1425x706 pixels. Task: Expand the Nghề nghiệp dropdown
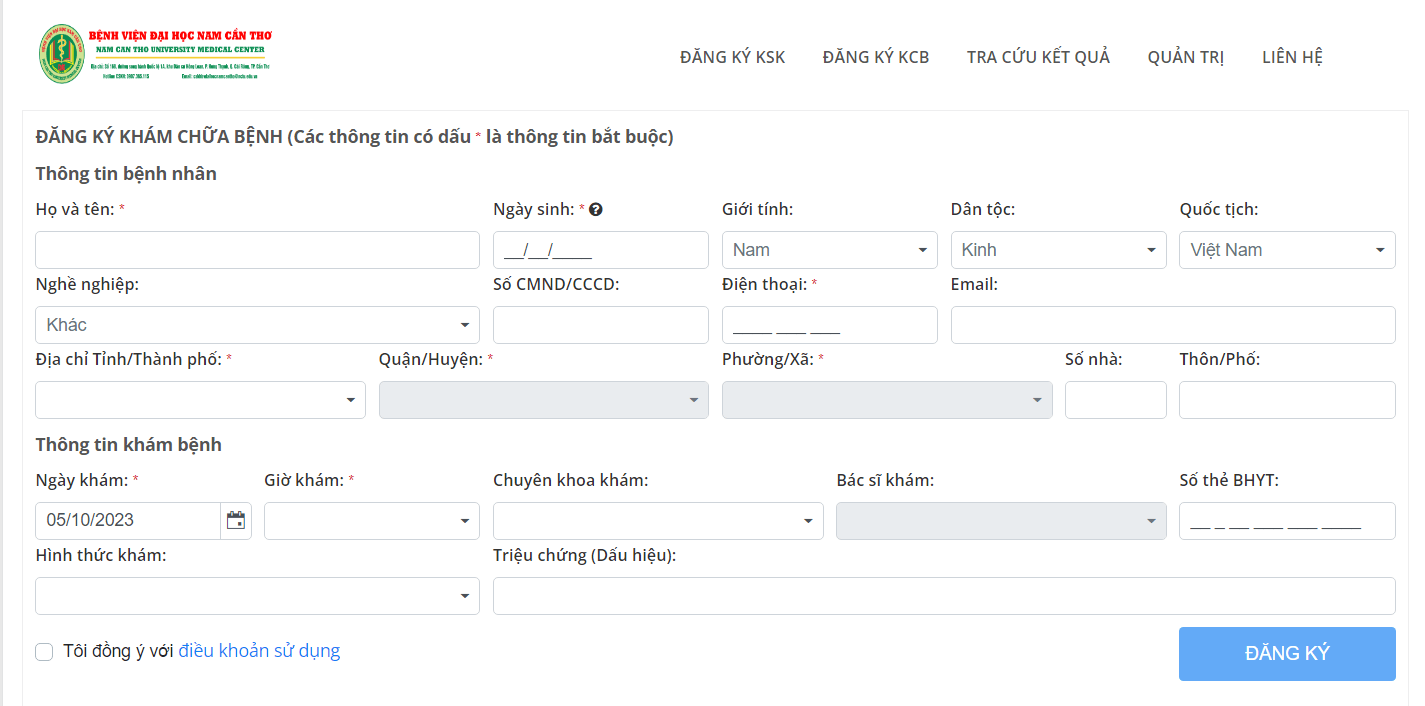pyautogui.click(x=257, y=325)
